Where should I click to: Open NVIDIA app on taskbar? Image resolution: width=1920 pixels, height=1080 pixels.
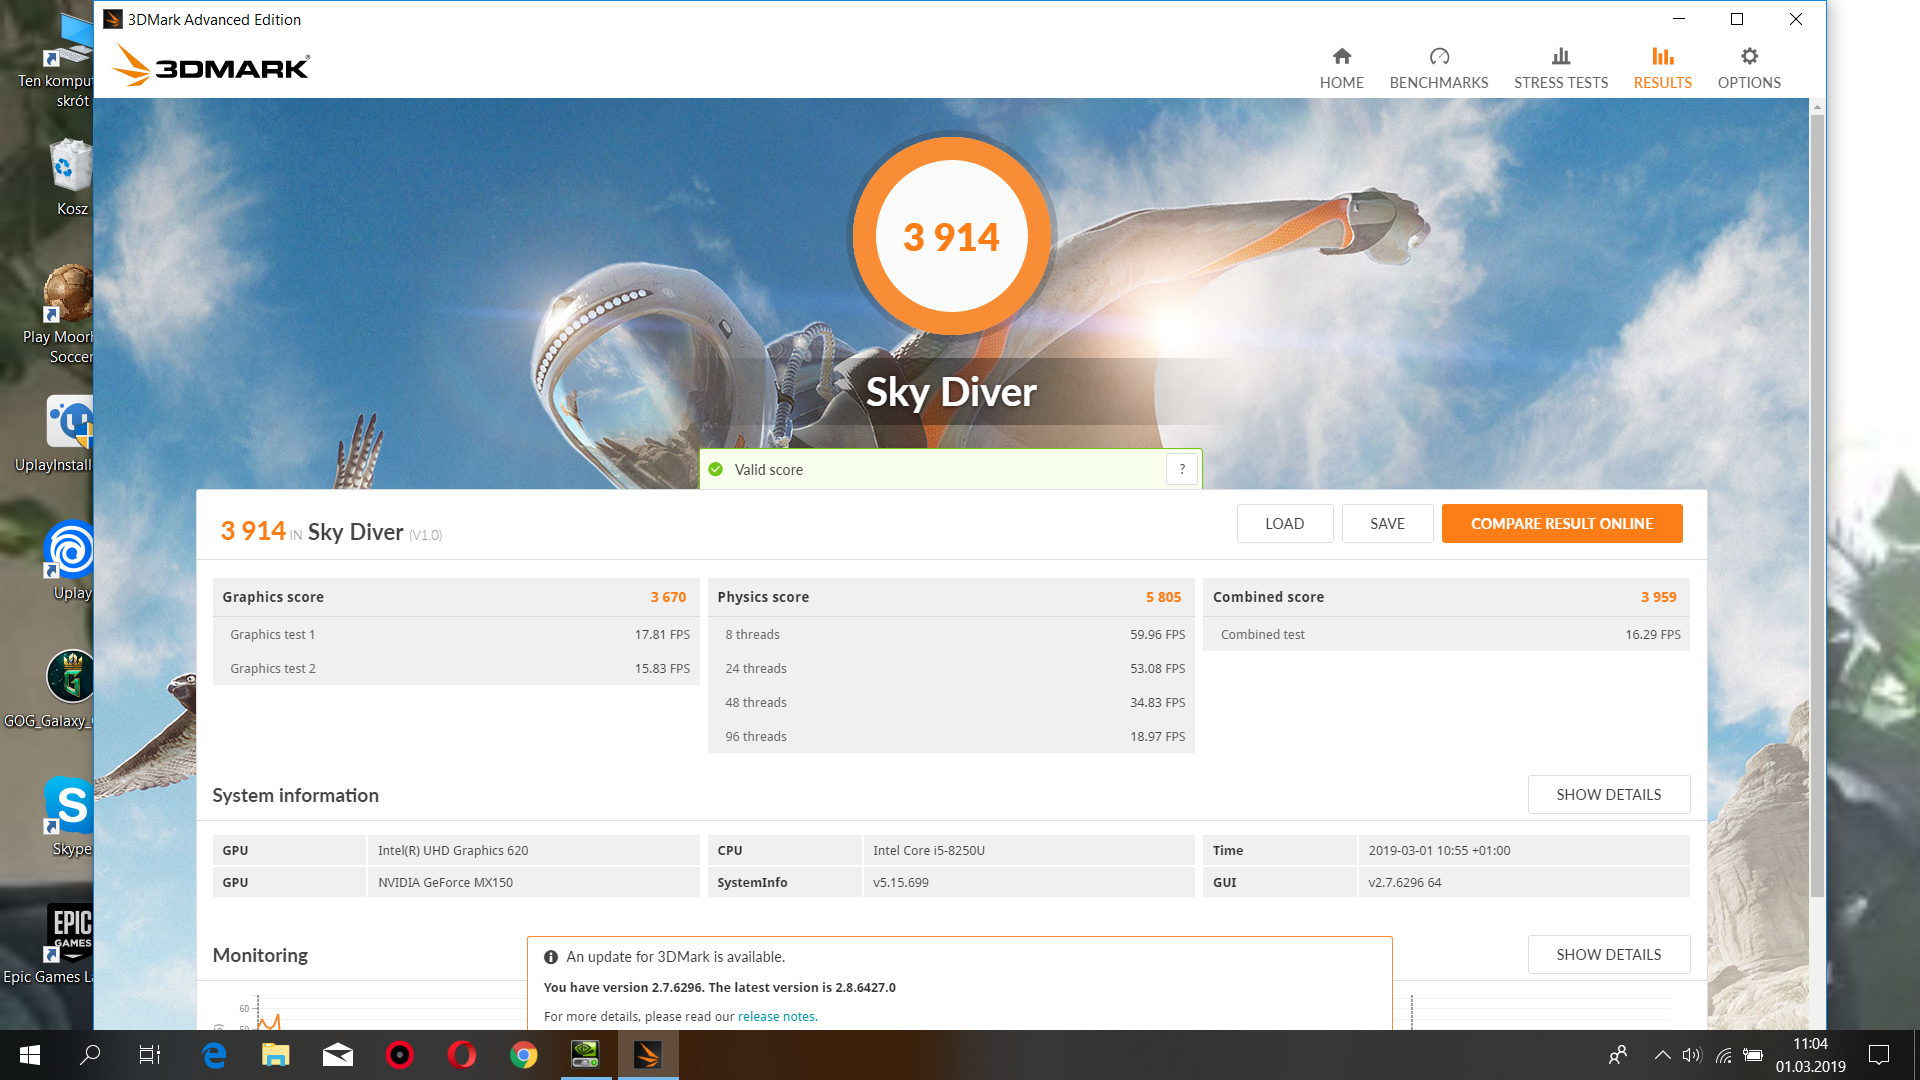coord(586,1055)
